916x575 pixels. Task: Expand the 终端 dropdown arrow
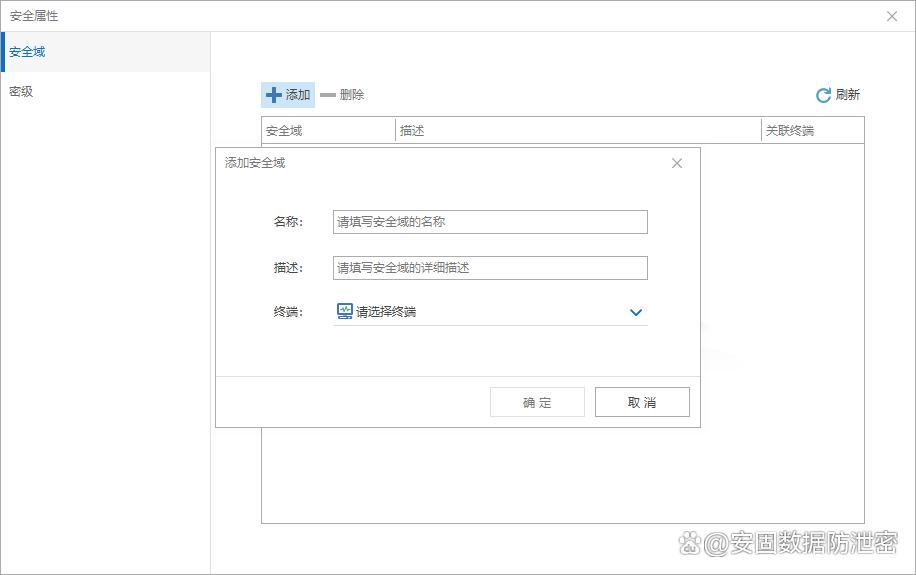(x=635, y=312)
